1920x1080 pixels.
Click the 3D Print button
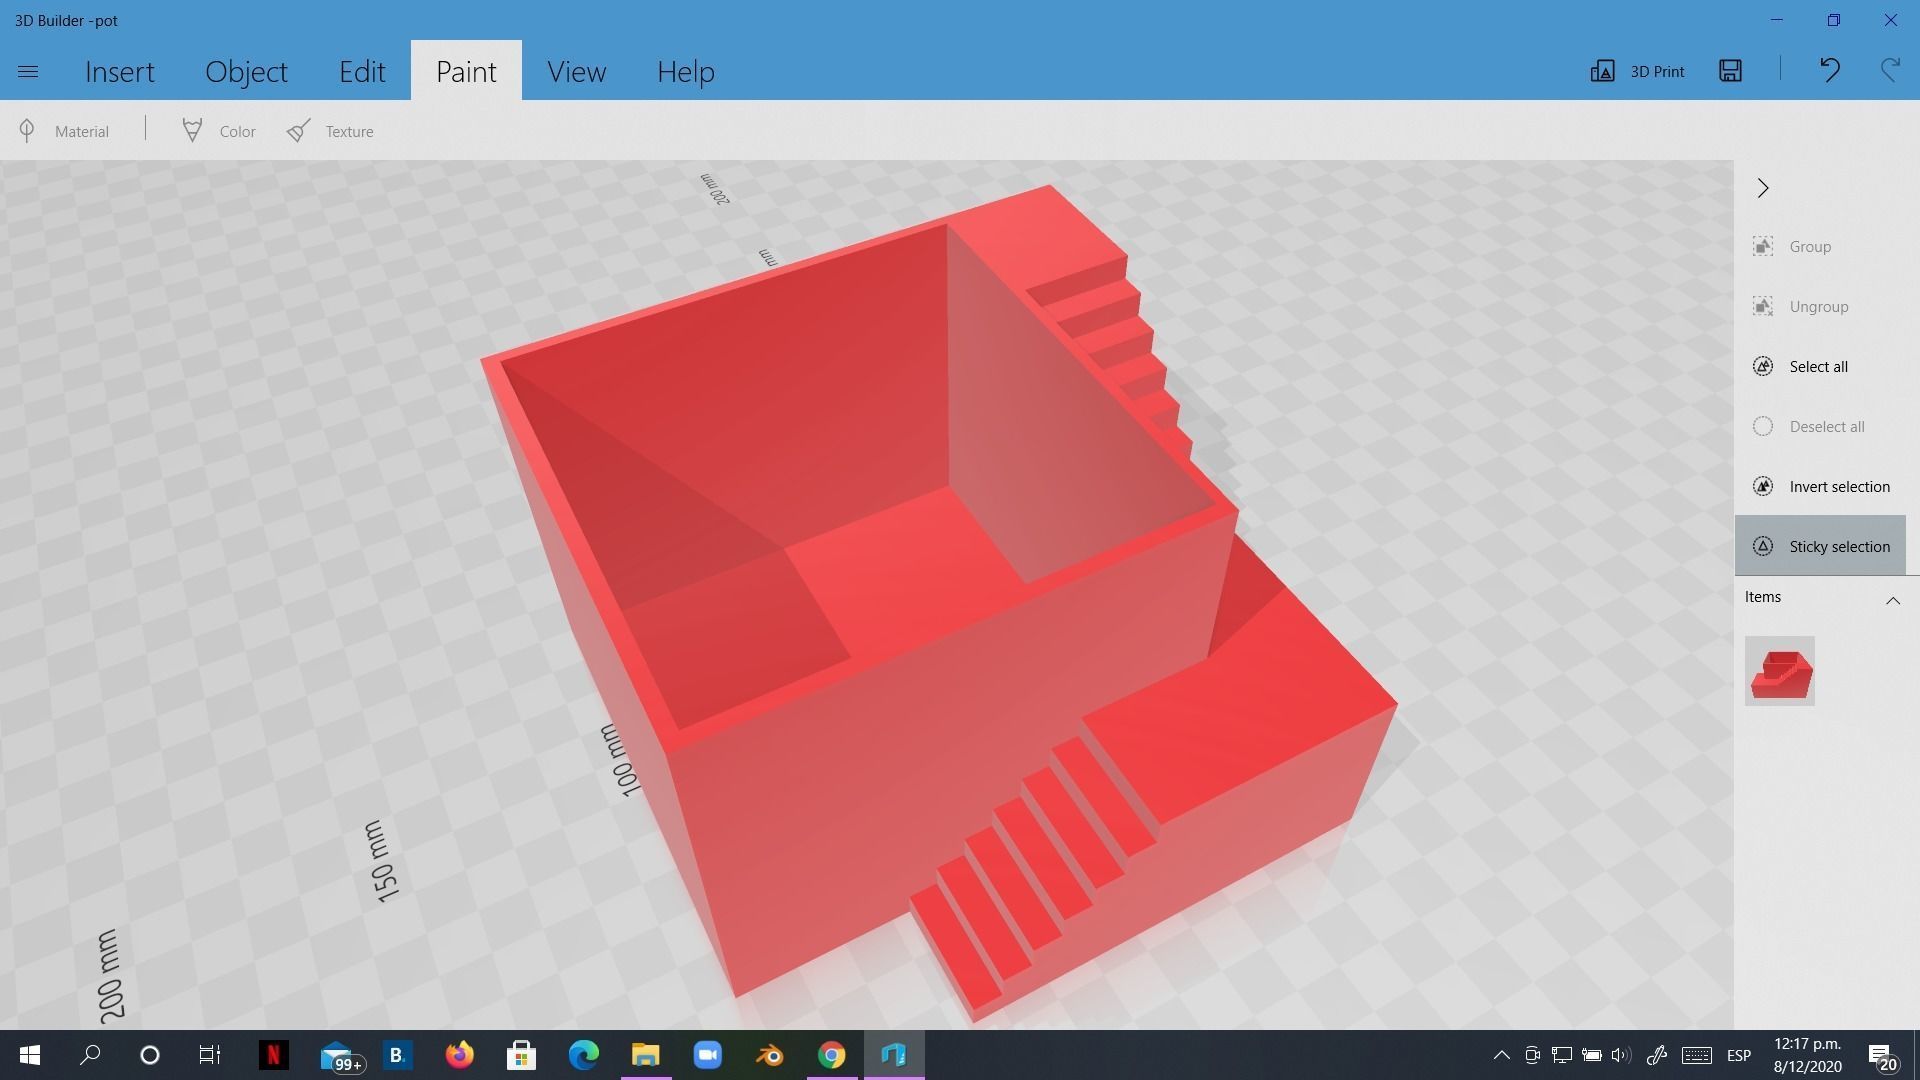pyautogui.click(x=1638, y=71)
